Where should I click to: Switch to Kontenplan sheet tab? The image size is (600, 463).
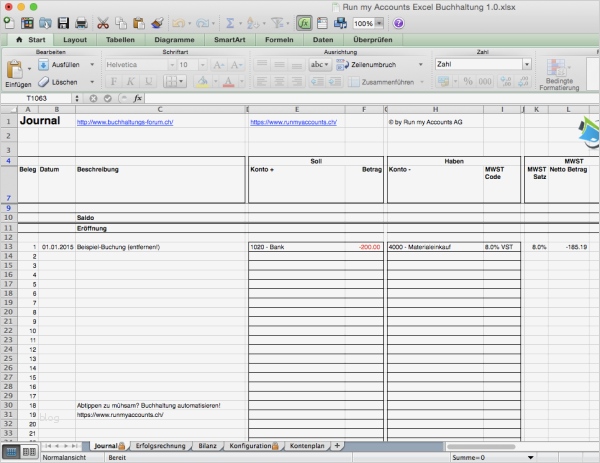coord(307,446)
